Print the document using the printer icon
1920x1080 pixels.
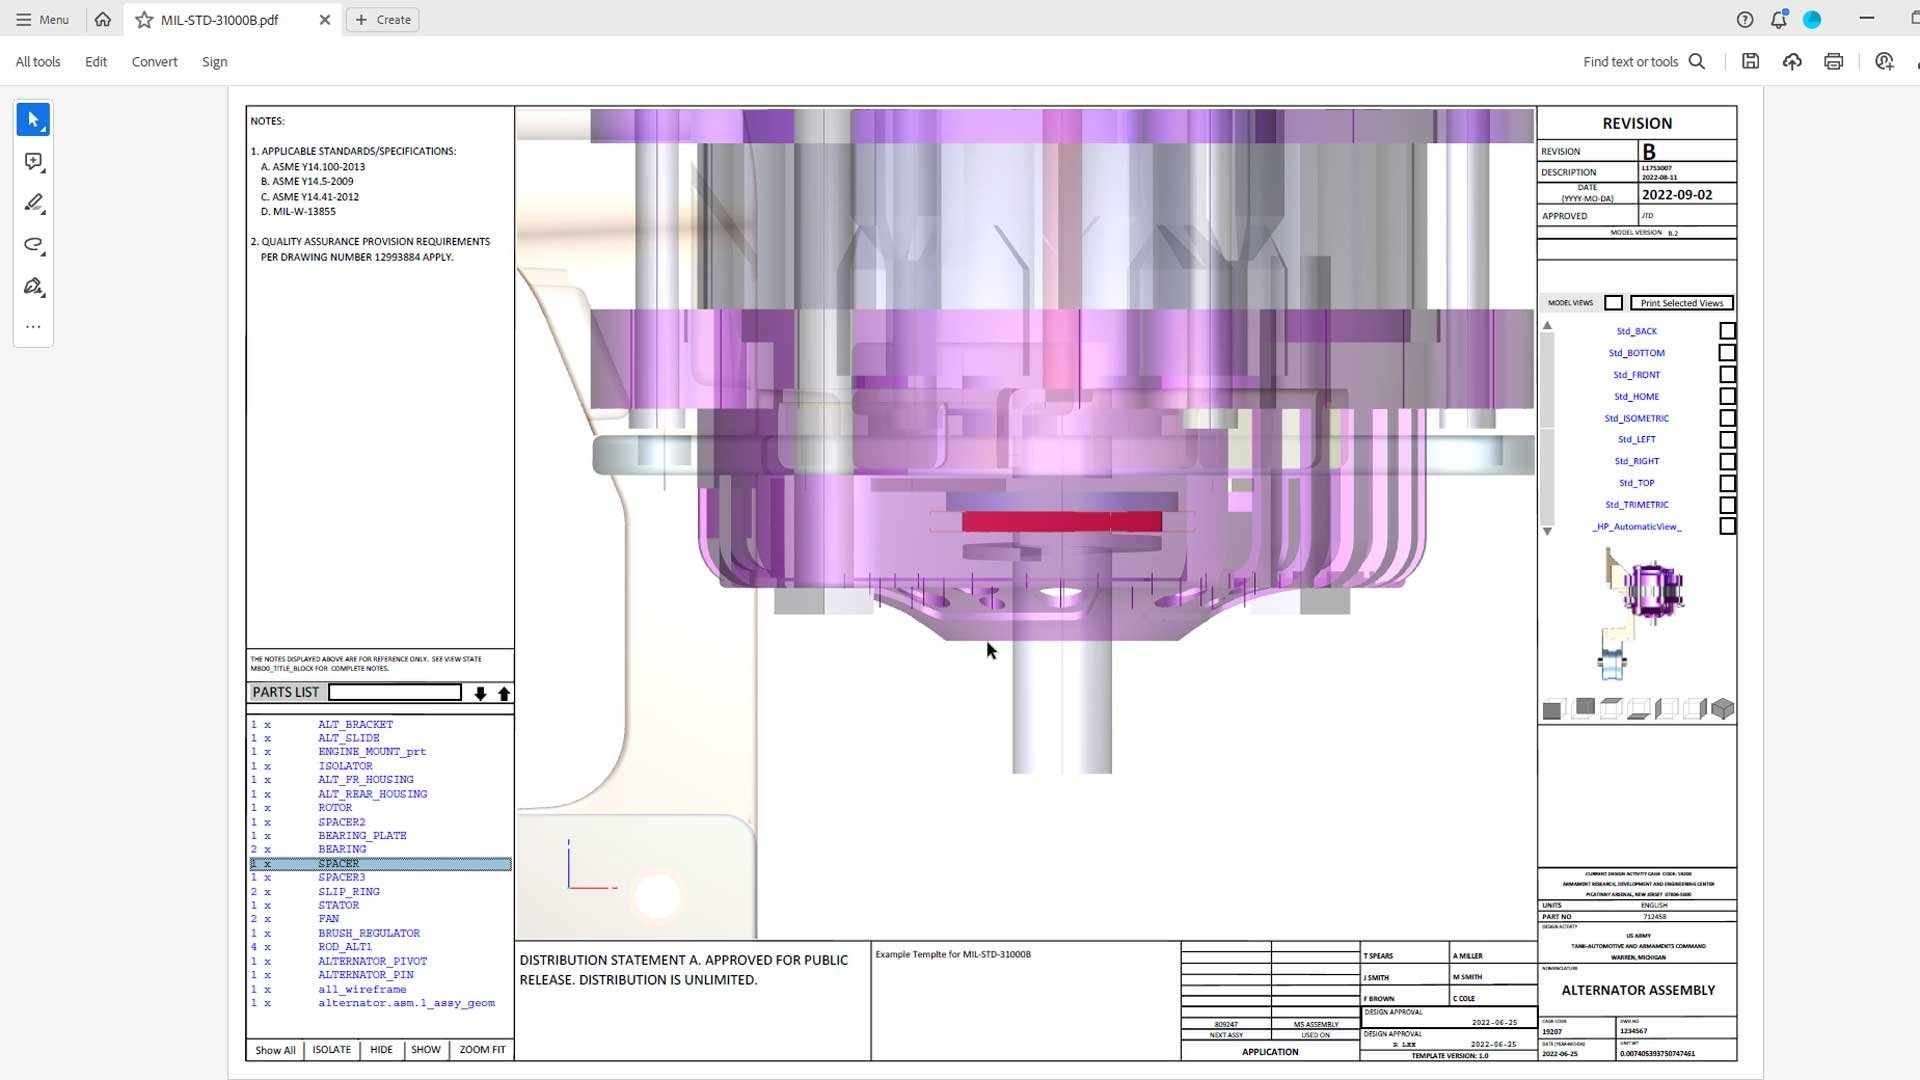[x=1833, y=61]
